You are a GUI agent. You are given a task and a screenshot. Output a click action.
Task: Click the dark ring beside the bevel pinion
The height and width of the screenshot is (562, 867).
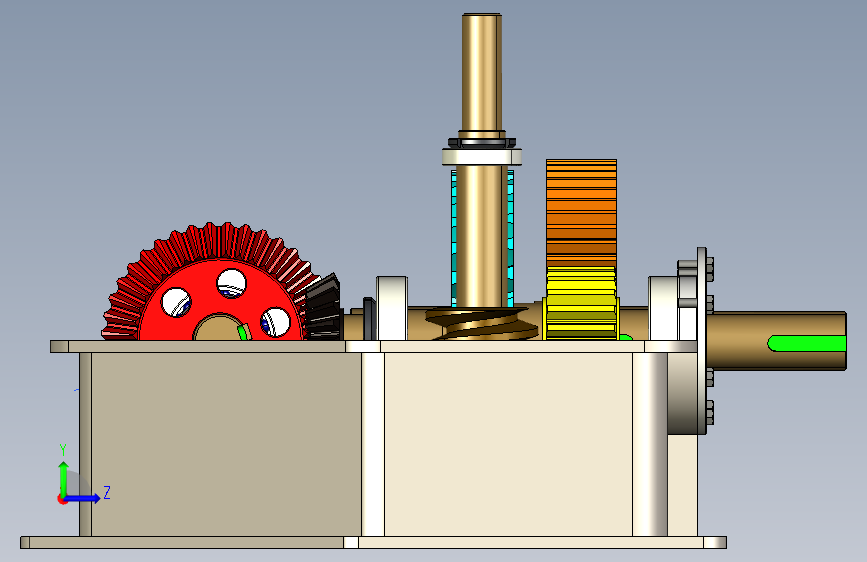(369, 319)
